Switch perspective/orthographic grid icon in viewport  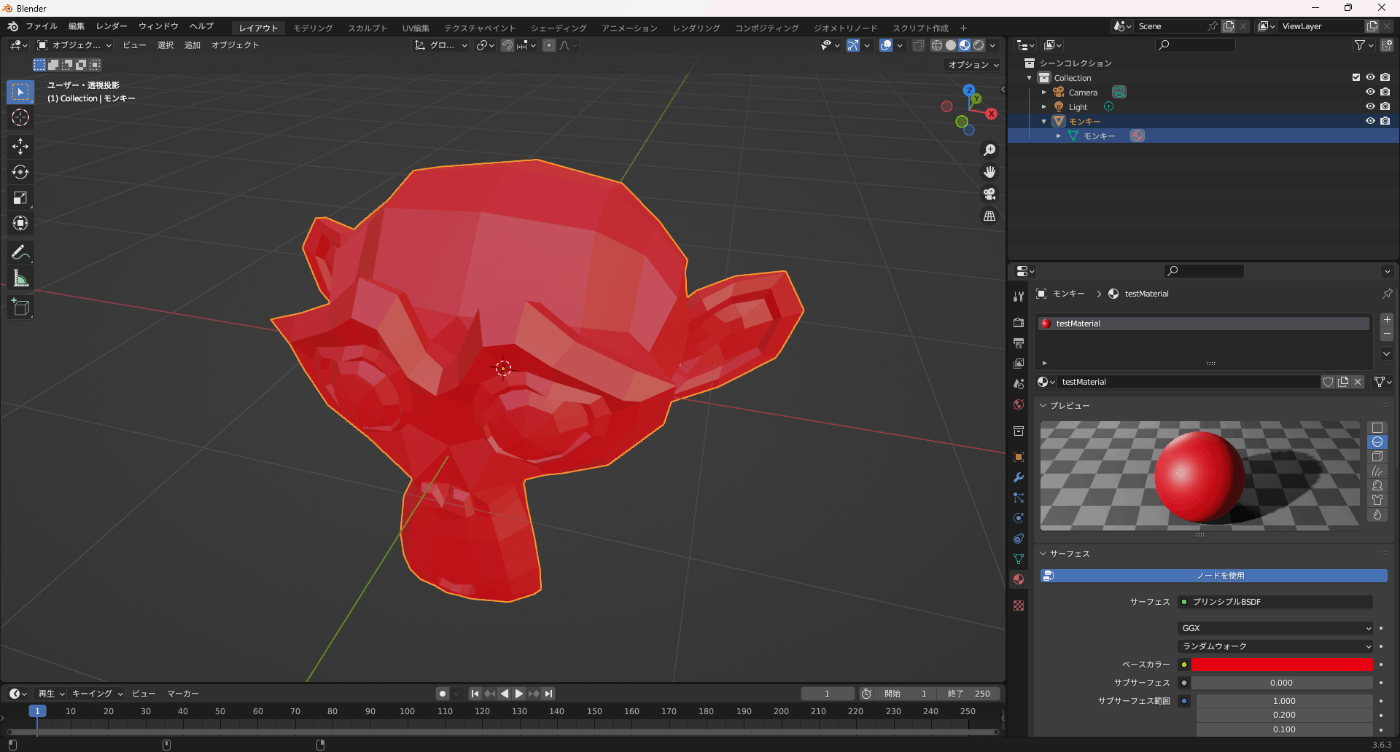point(989,216)
